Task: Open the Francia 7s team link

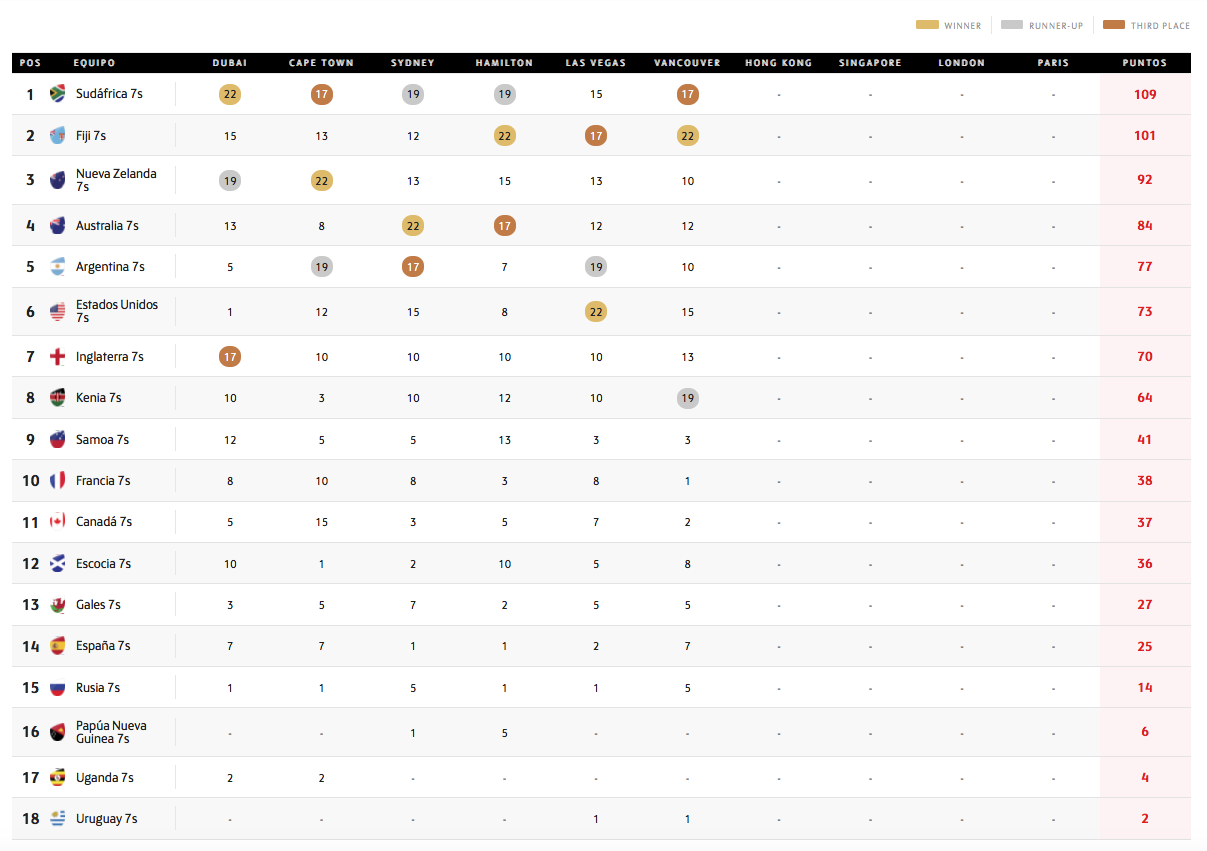Action: (103, 481)
